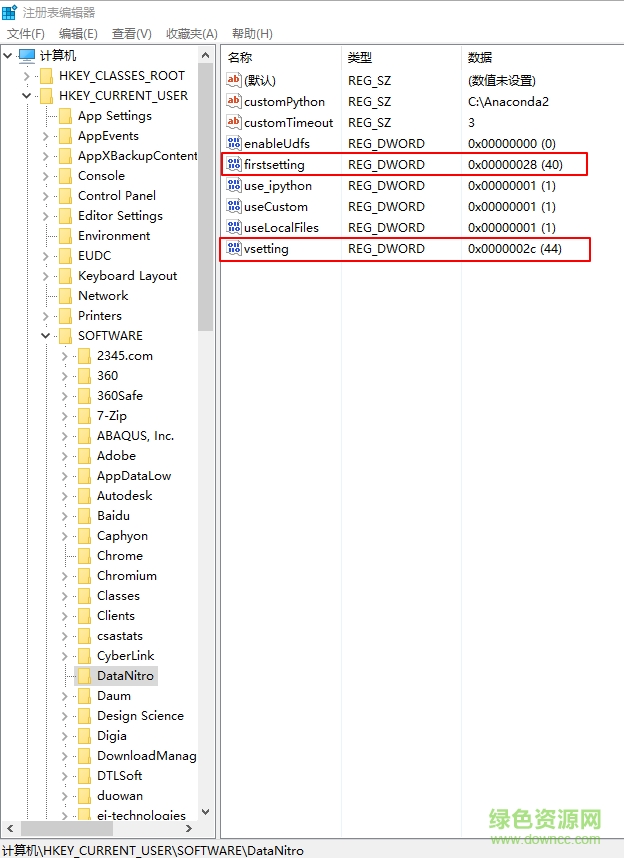Click the tree scroll up arrow
Screen dimensions: 624x858
pyautogui.click(x=205, y=55)
